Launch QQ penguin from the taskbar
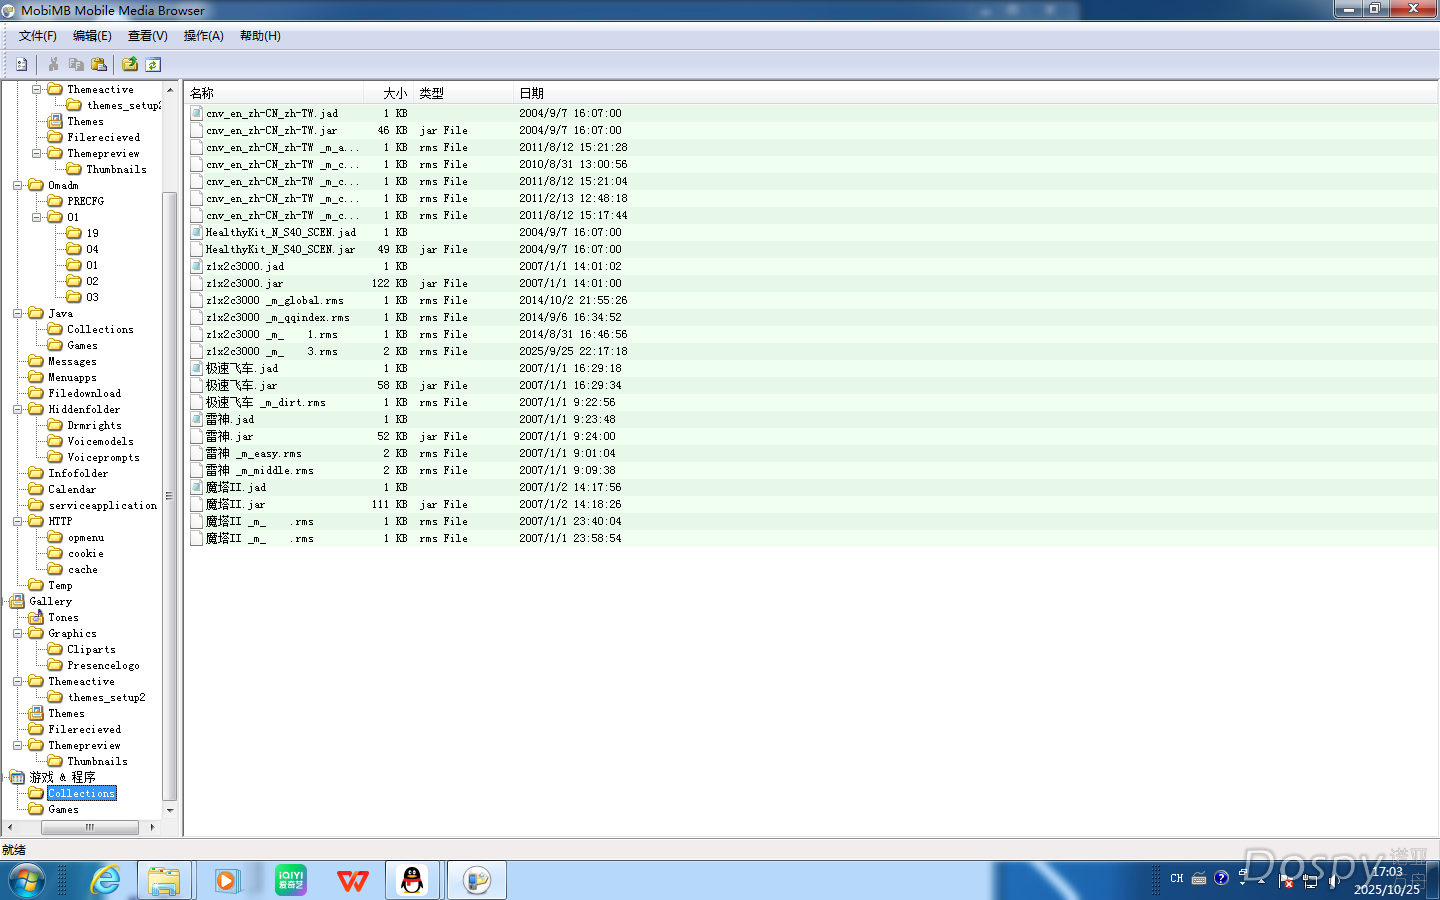This screenshot has width=1440, height=900. click(412, 881)
